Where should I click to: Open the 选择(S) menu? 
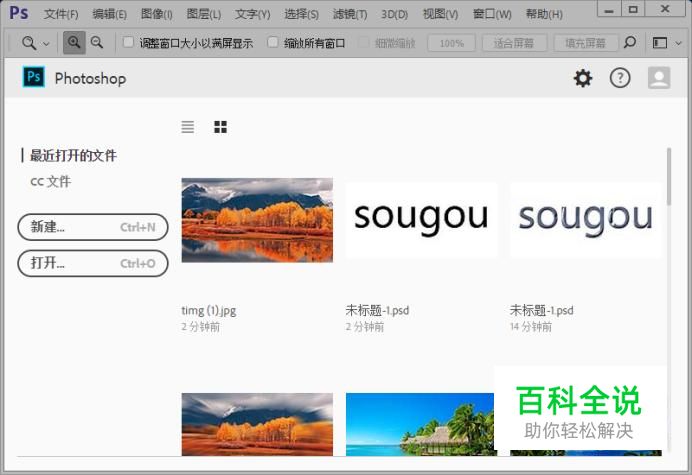click(301, 14)
